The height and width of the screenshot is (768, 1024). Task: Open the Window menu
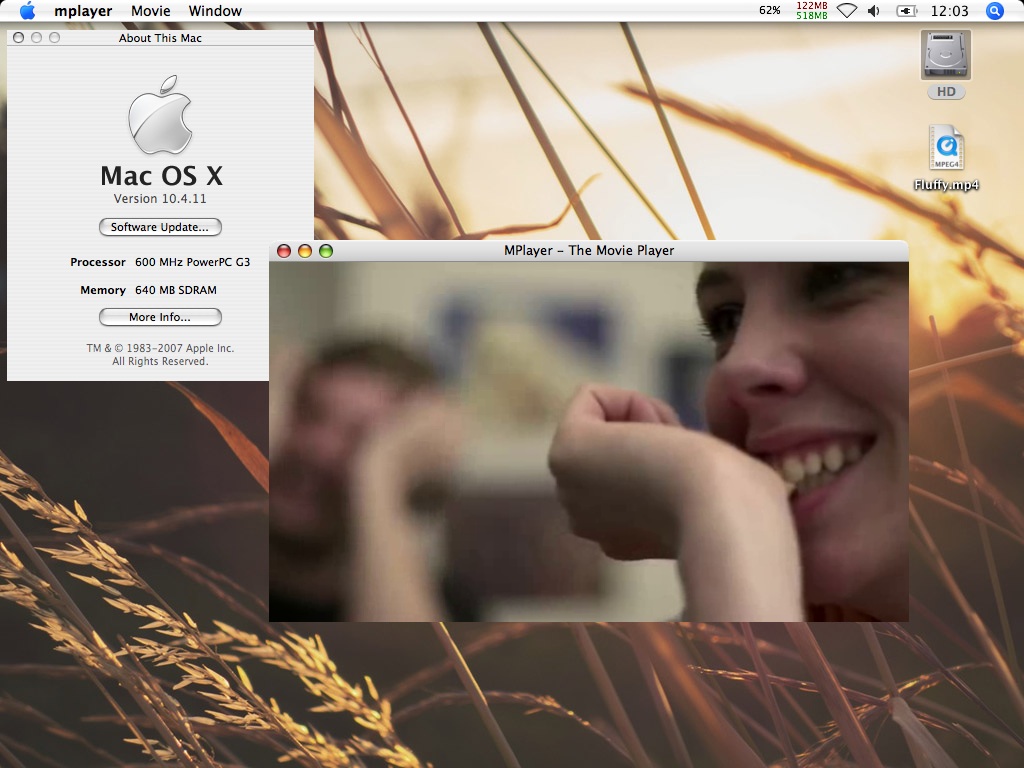pyautogui.click(x=215, y=11)
